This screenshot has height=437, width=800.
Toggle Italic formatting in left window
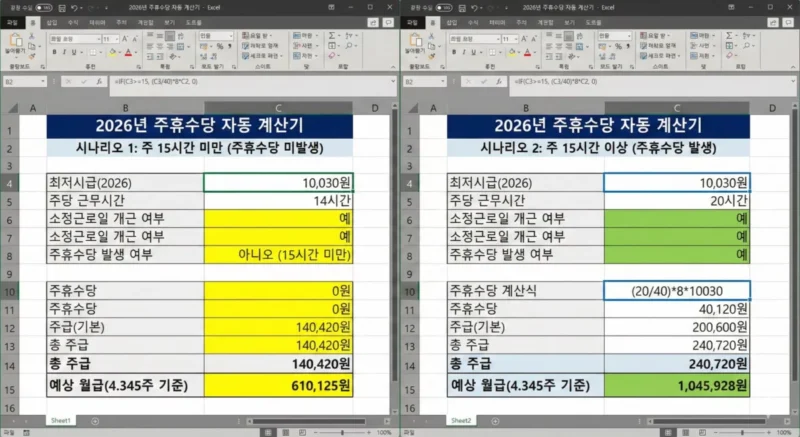click(64, 52)
